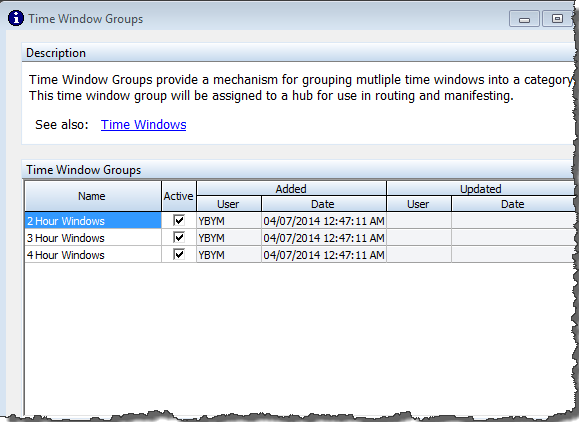
Task: Click the Updated Date column header
Action: (x=513, y=204)
